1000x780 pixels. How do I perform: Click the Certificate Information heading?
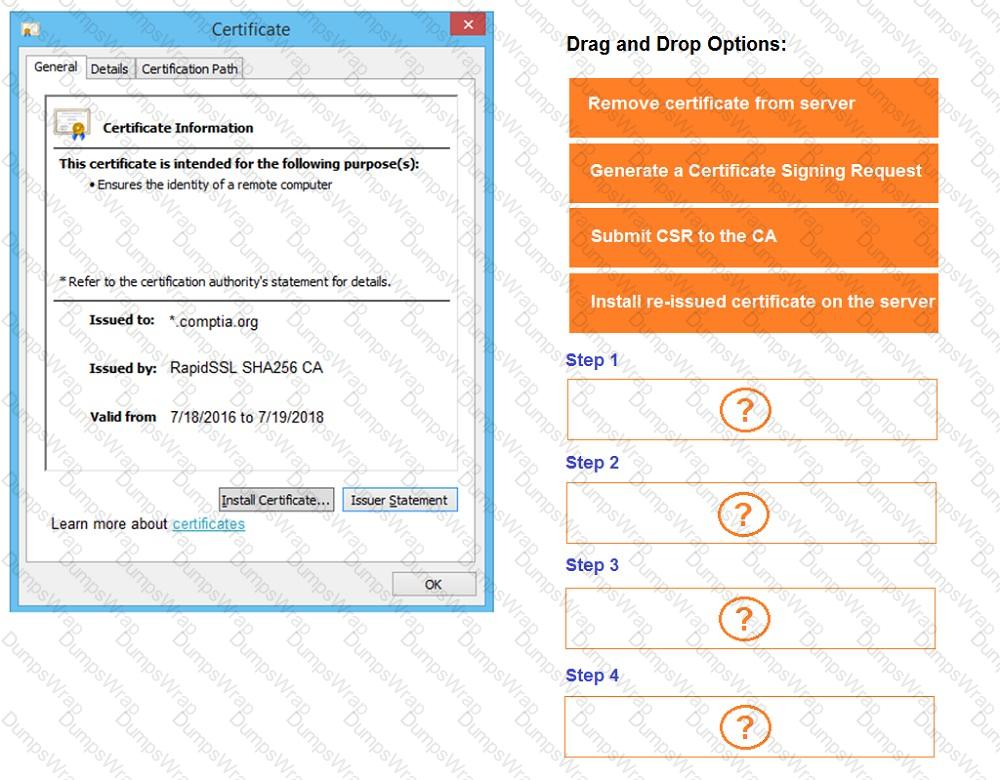pyautogui.click(x=178, y=128)
